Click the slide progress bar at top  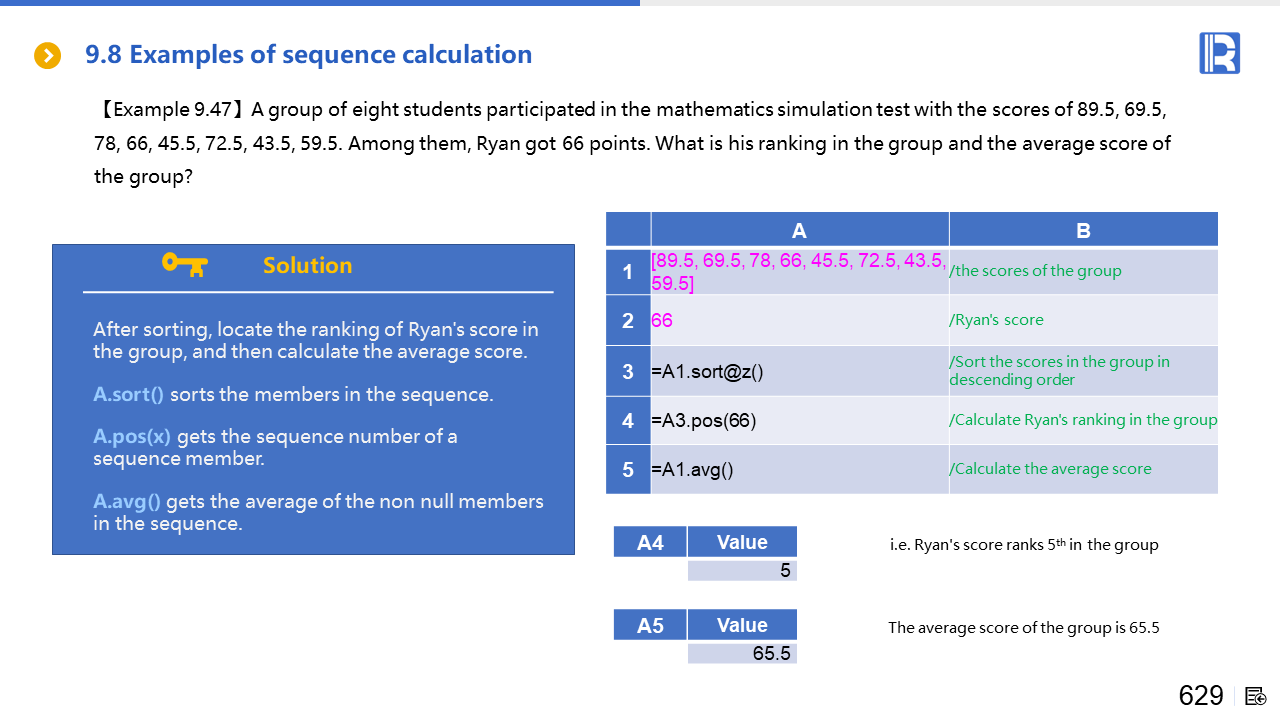coord(320,3)
